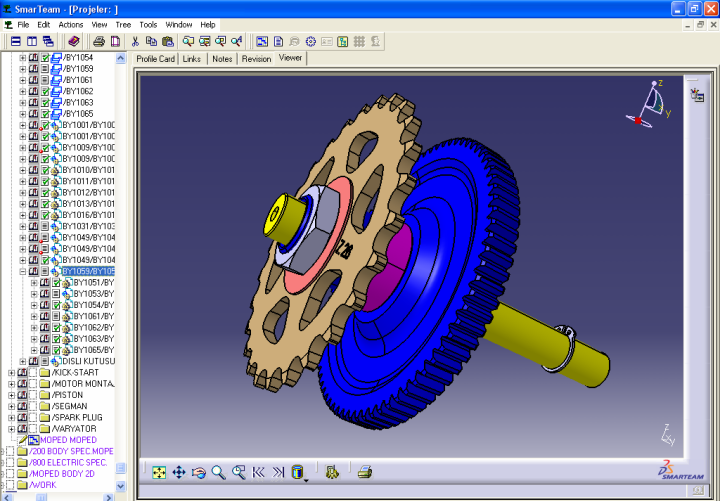Click the Fit All In viewer icon
The height and width of the screenshot is (501, 720).
coord(159,472)
